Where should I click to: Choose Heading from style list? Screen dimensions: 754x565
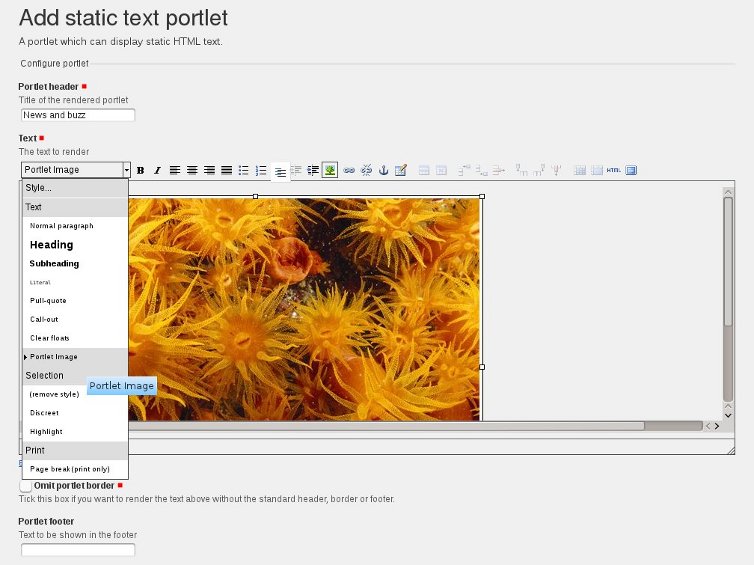tap(52, 245)
